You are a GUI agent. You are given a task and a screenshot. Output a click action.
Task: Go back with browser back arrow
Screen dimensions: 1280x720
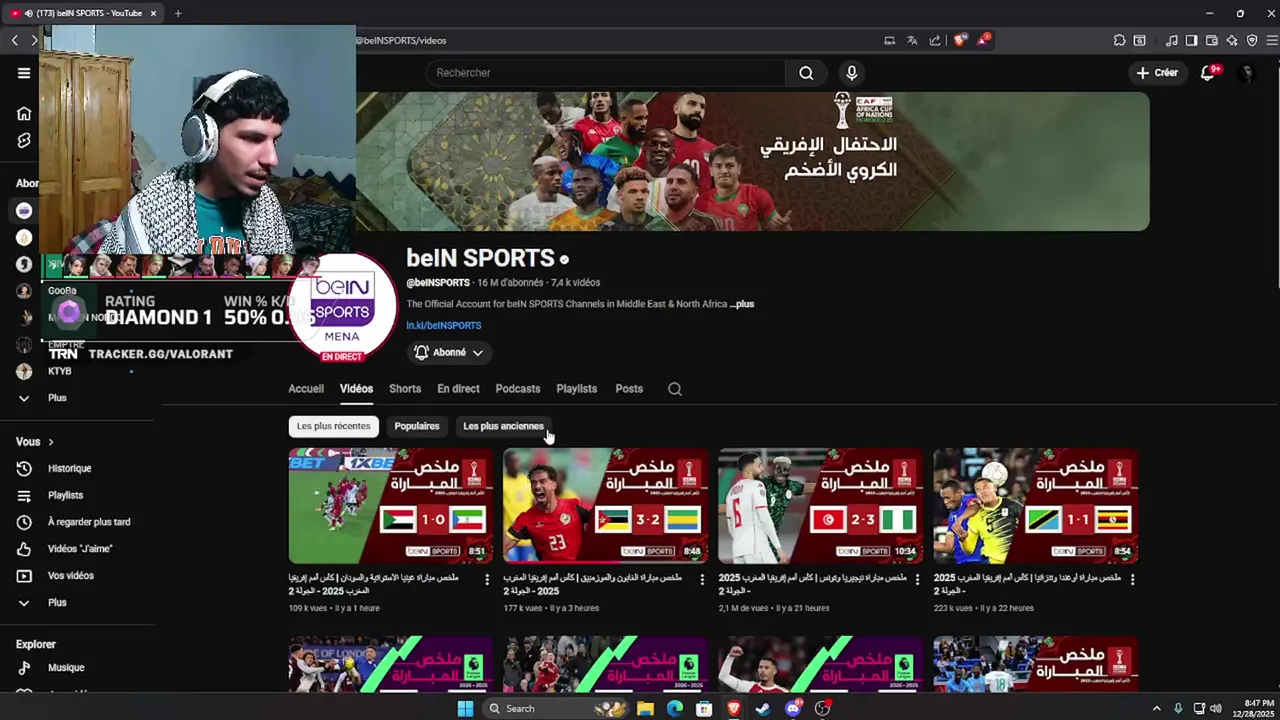point(14,40)
